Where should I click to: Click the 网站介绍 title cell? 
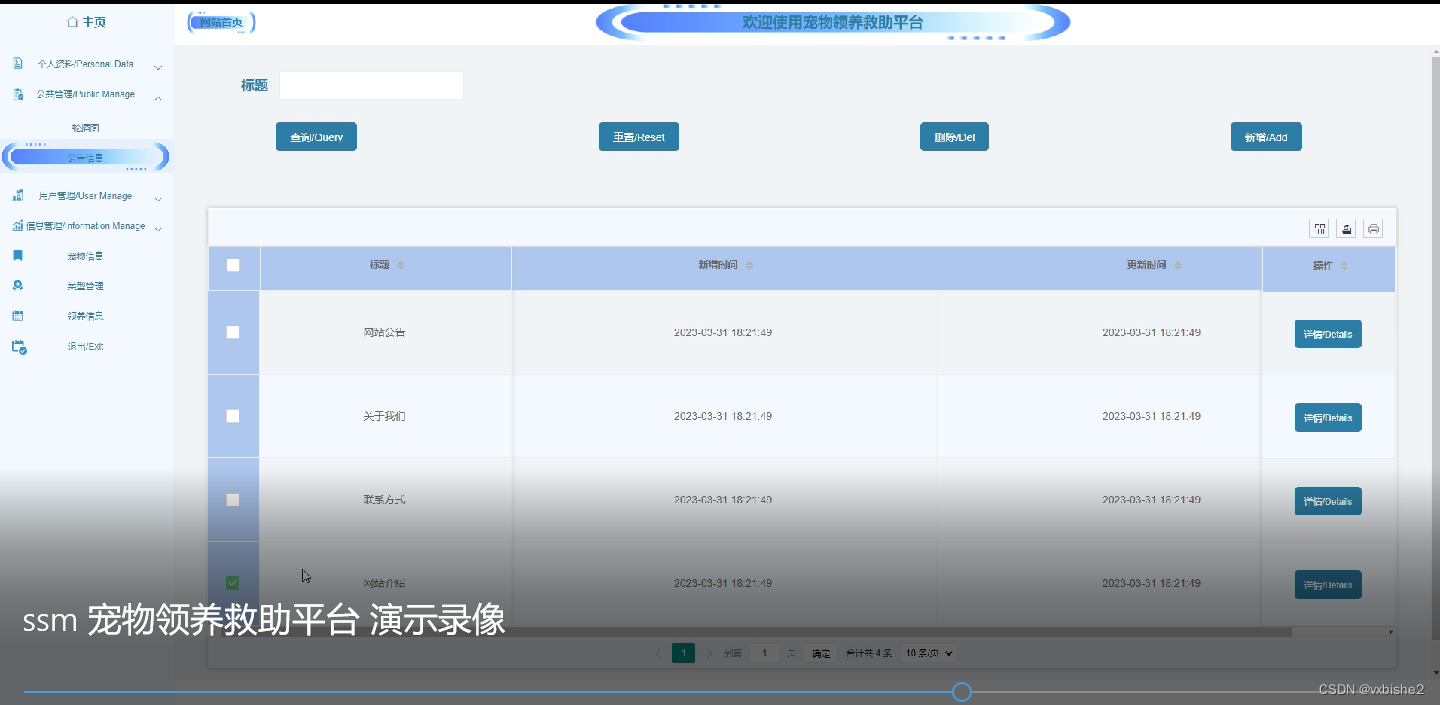click(385, 583)
